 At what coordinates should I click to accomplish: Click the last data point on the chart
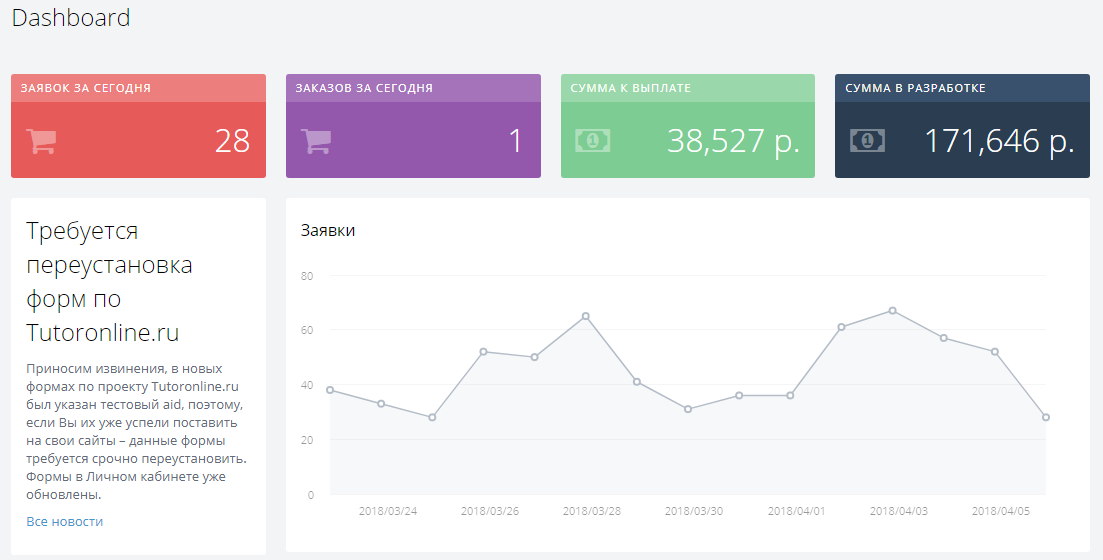tap(1046, 417)
